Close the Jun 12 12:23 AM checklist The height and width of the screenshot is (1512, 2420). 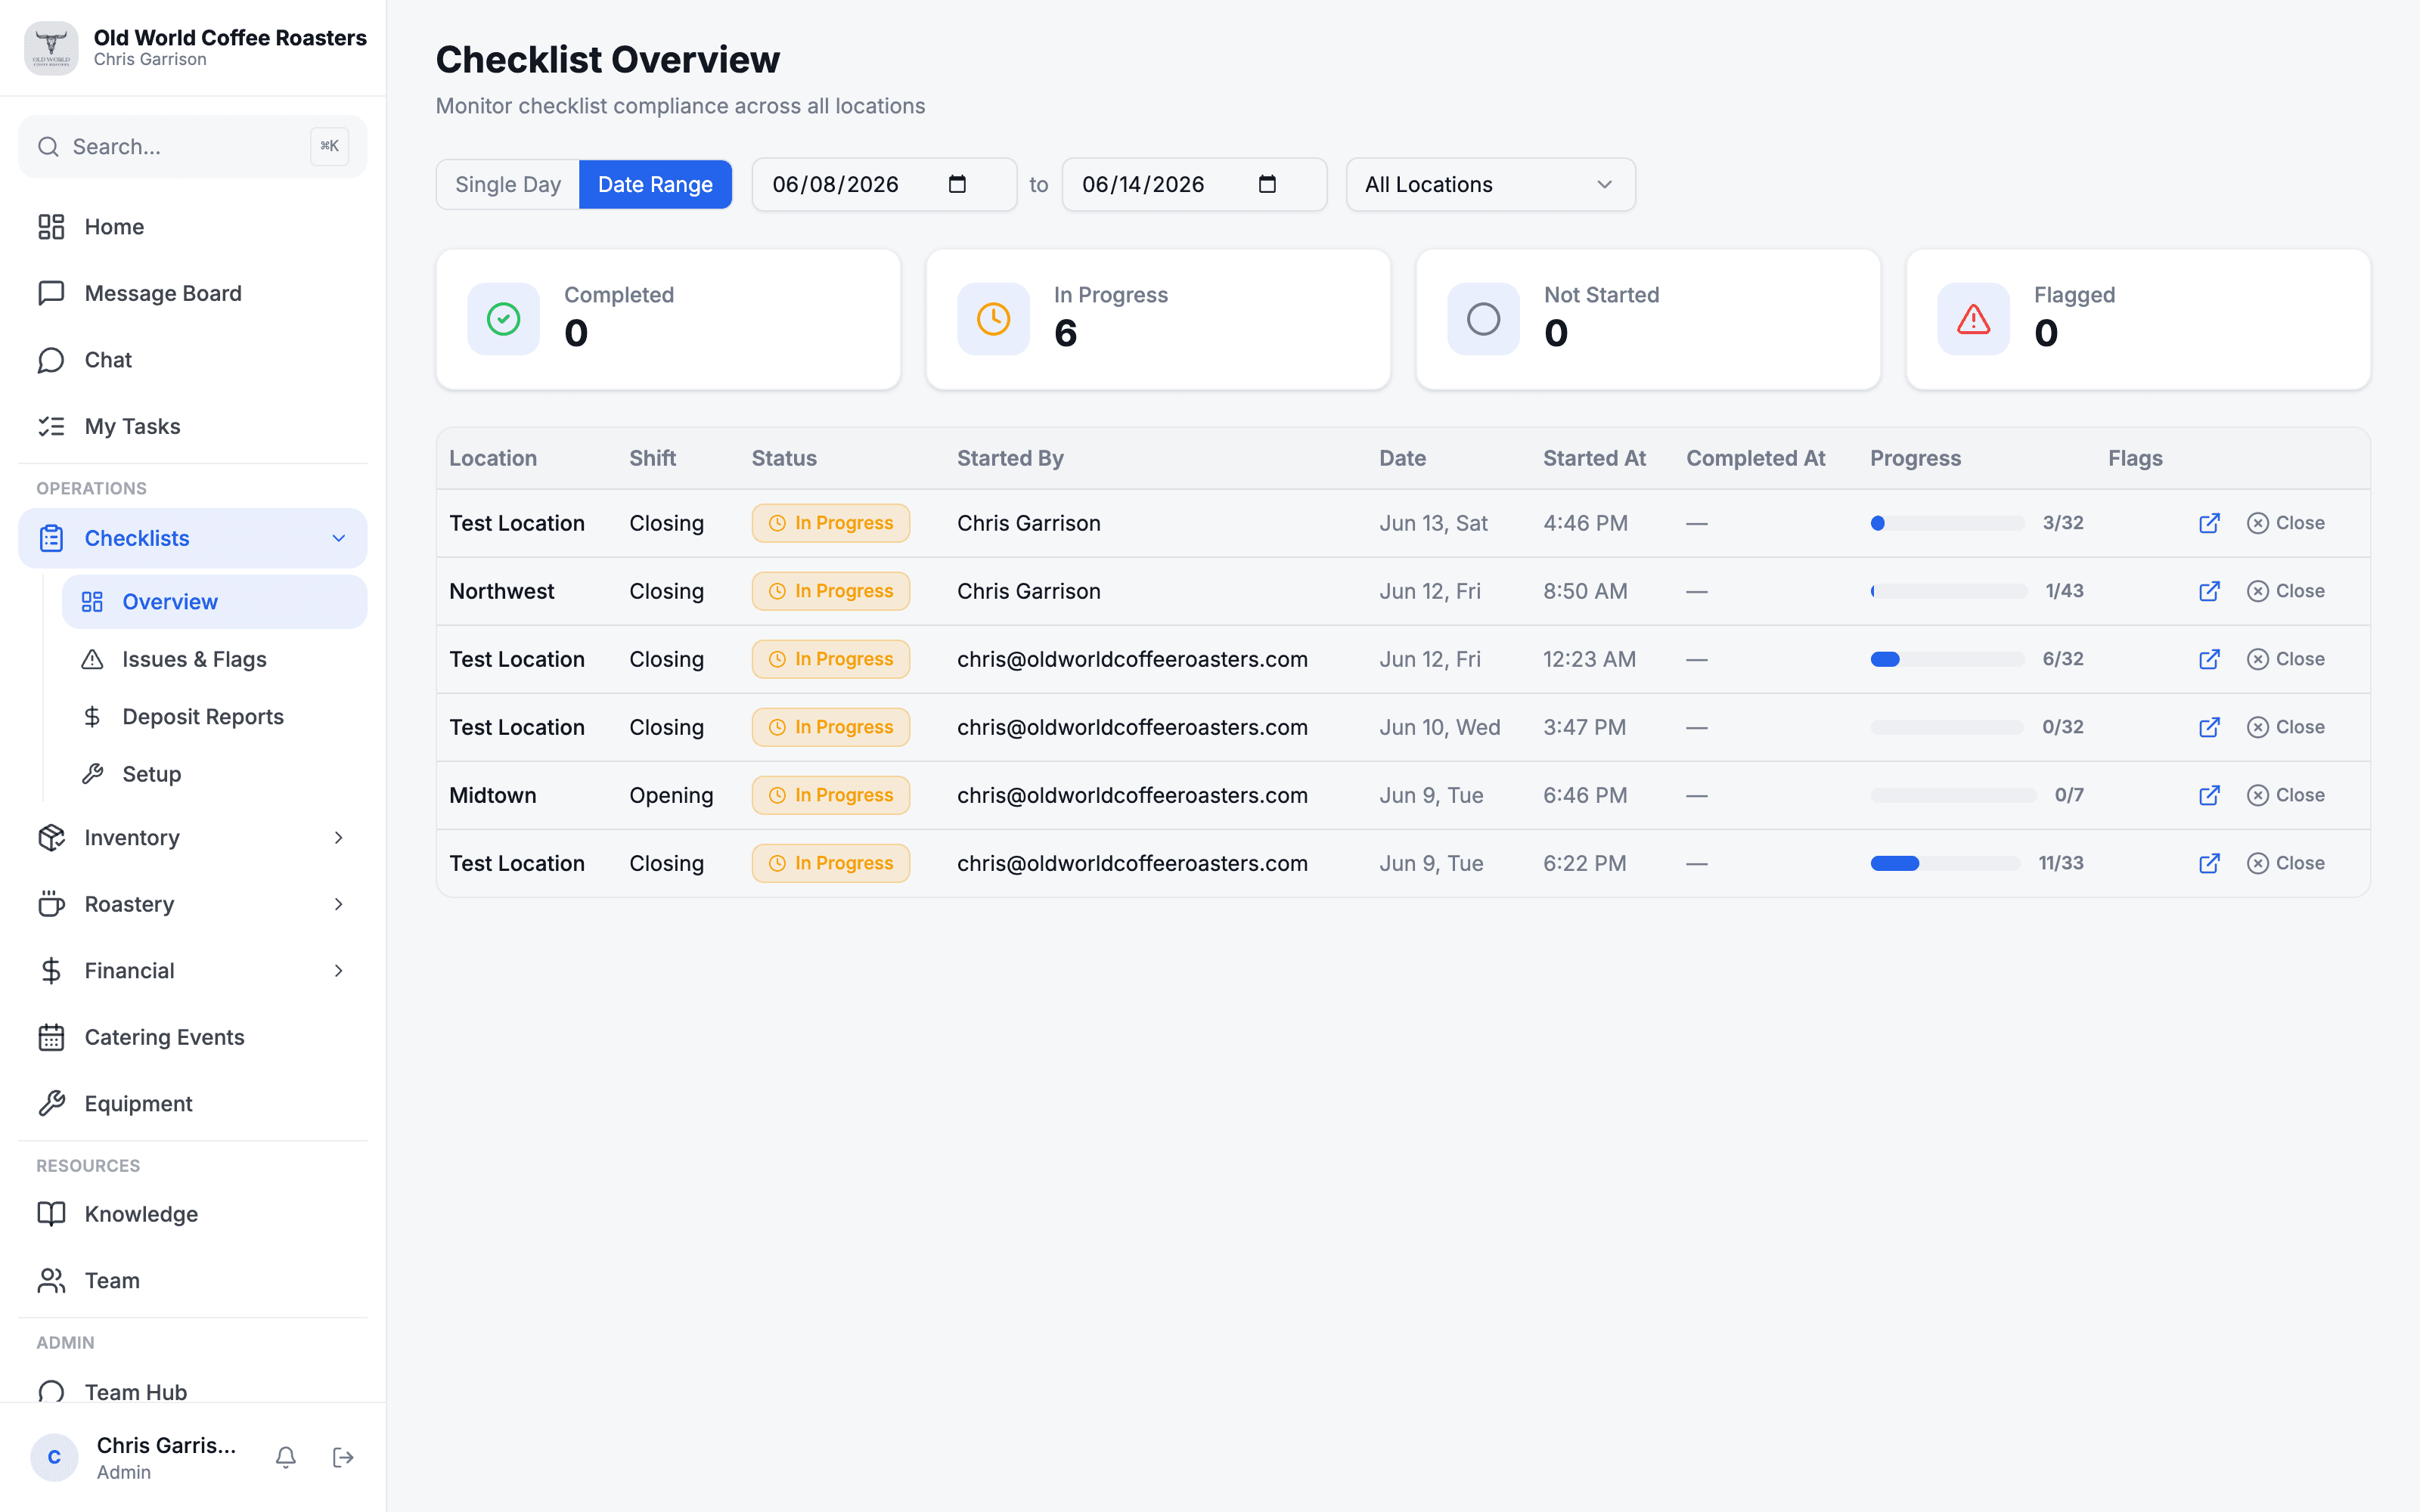(x=2285, y=659)
